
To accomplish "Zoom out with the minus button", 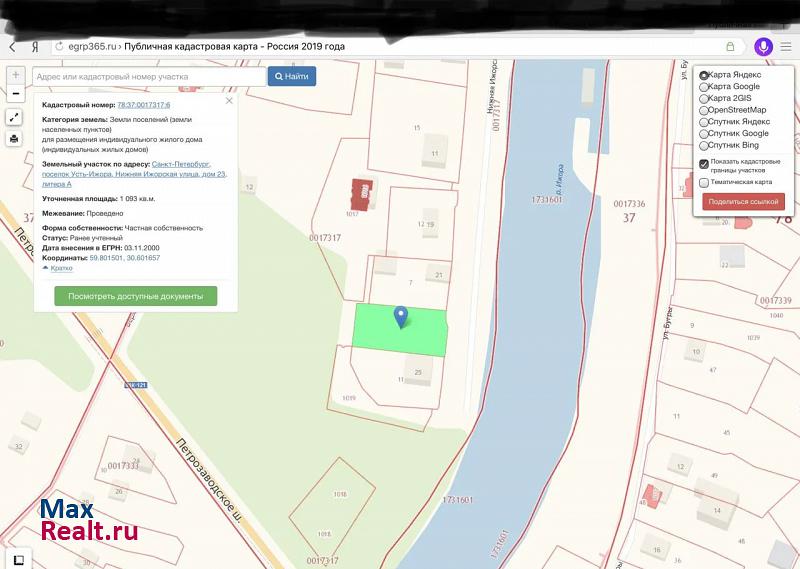I will point(15,93).
